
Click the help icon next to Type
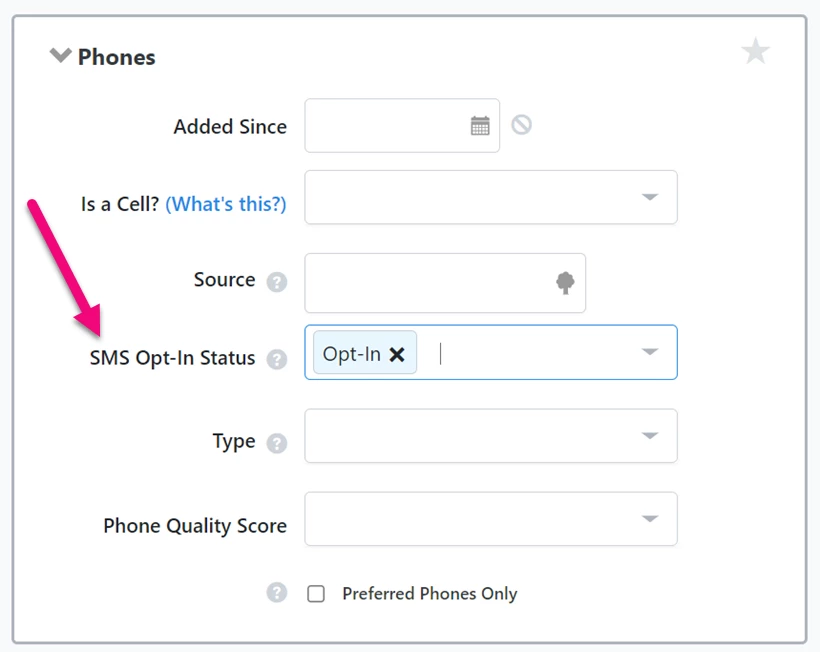(x=276, y=442)
